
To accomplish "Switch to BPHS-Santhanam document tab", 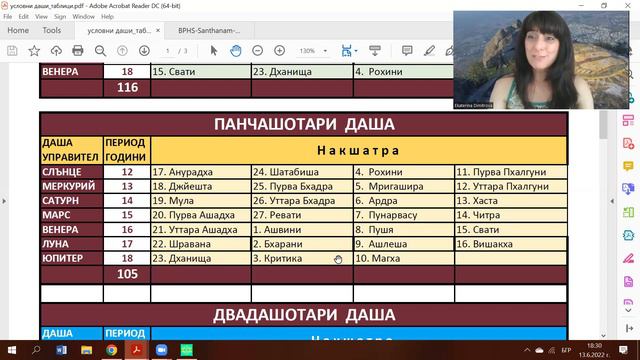I will coord(209,31).
